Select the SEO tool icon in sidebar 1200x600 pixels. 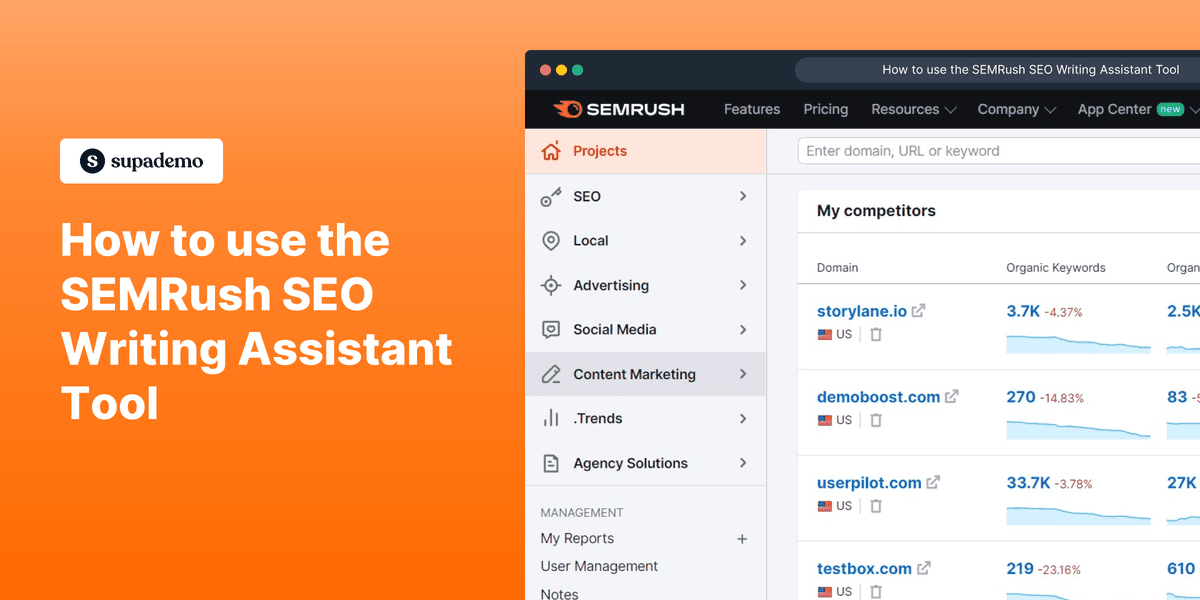551,196
